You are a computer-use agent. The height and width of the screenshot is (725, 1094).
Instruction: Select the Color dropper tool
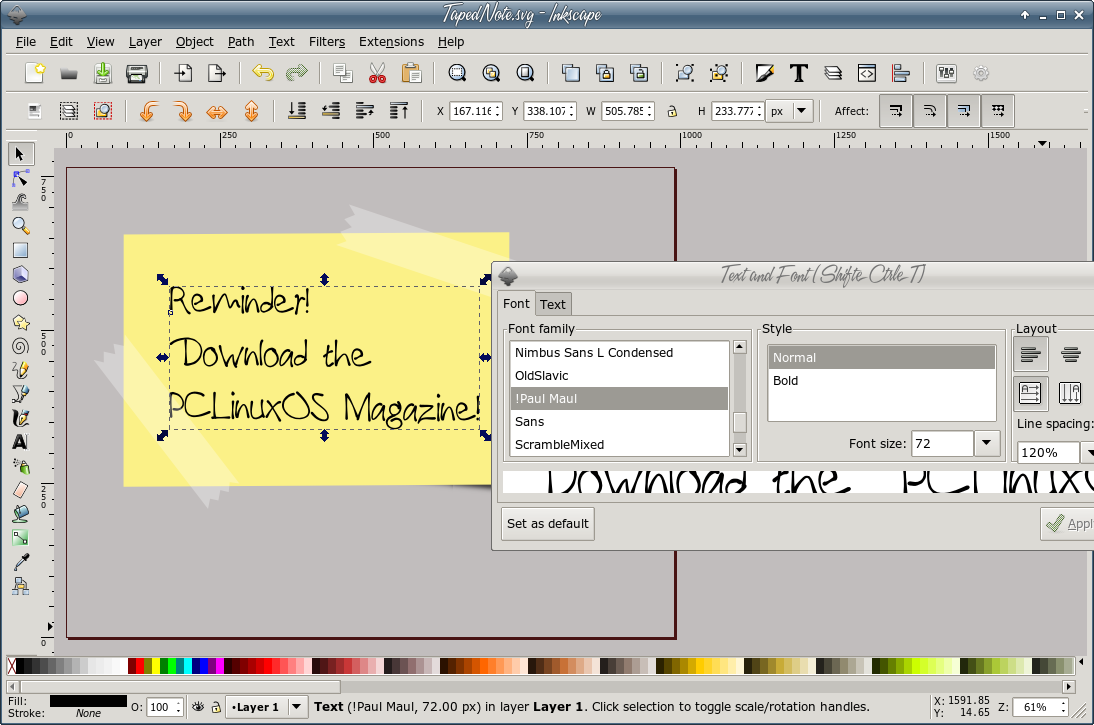click(20, 562)
